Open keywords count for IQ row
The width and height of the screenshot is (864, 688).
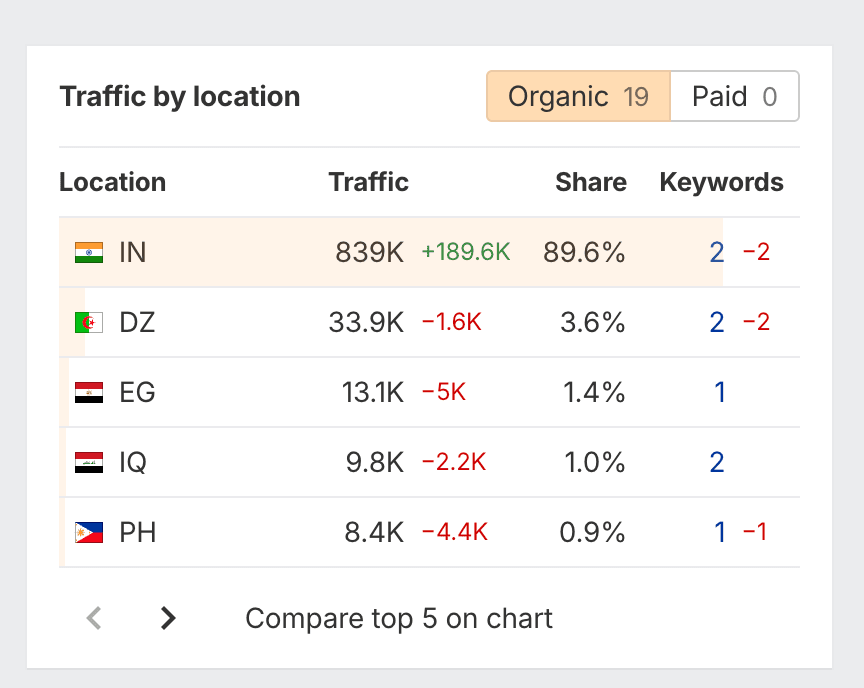tap(716, 463)
